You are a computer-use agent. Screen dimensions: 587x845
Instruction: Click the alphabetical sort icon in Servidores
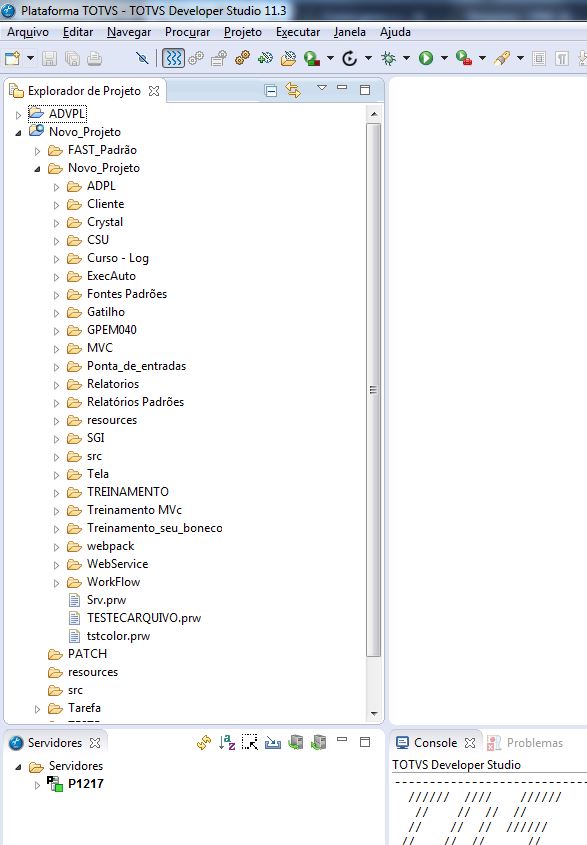click(x=227, y=742)
